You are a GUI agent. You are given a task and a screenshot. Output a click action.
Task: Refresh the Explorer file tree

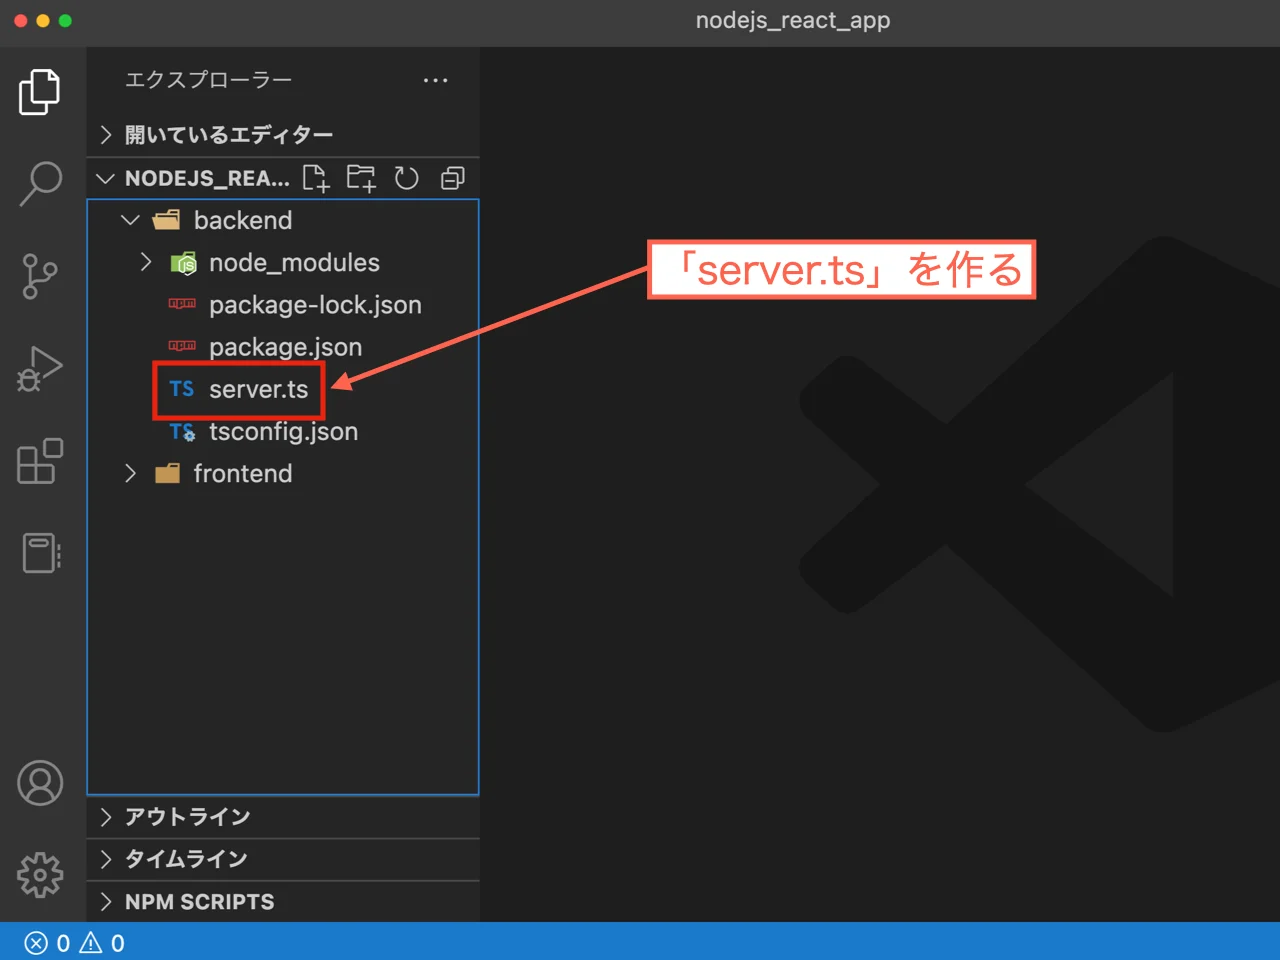[406, 178]
